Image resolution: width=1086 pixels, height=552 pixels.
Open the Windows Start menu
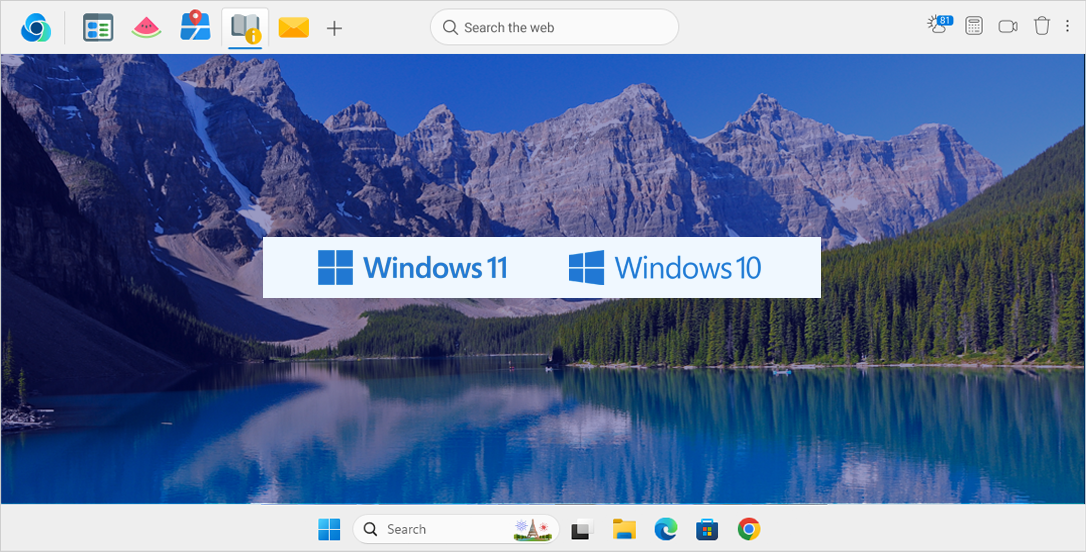coord(329,529)
